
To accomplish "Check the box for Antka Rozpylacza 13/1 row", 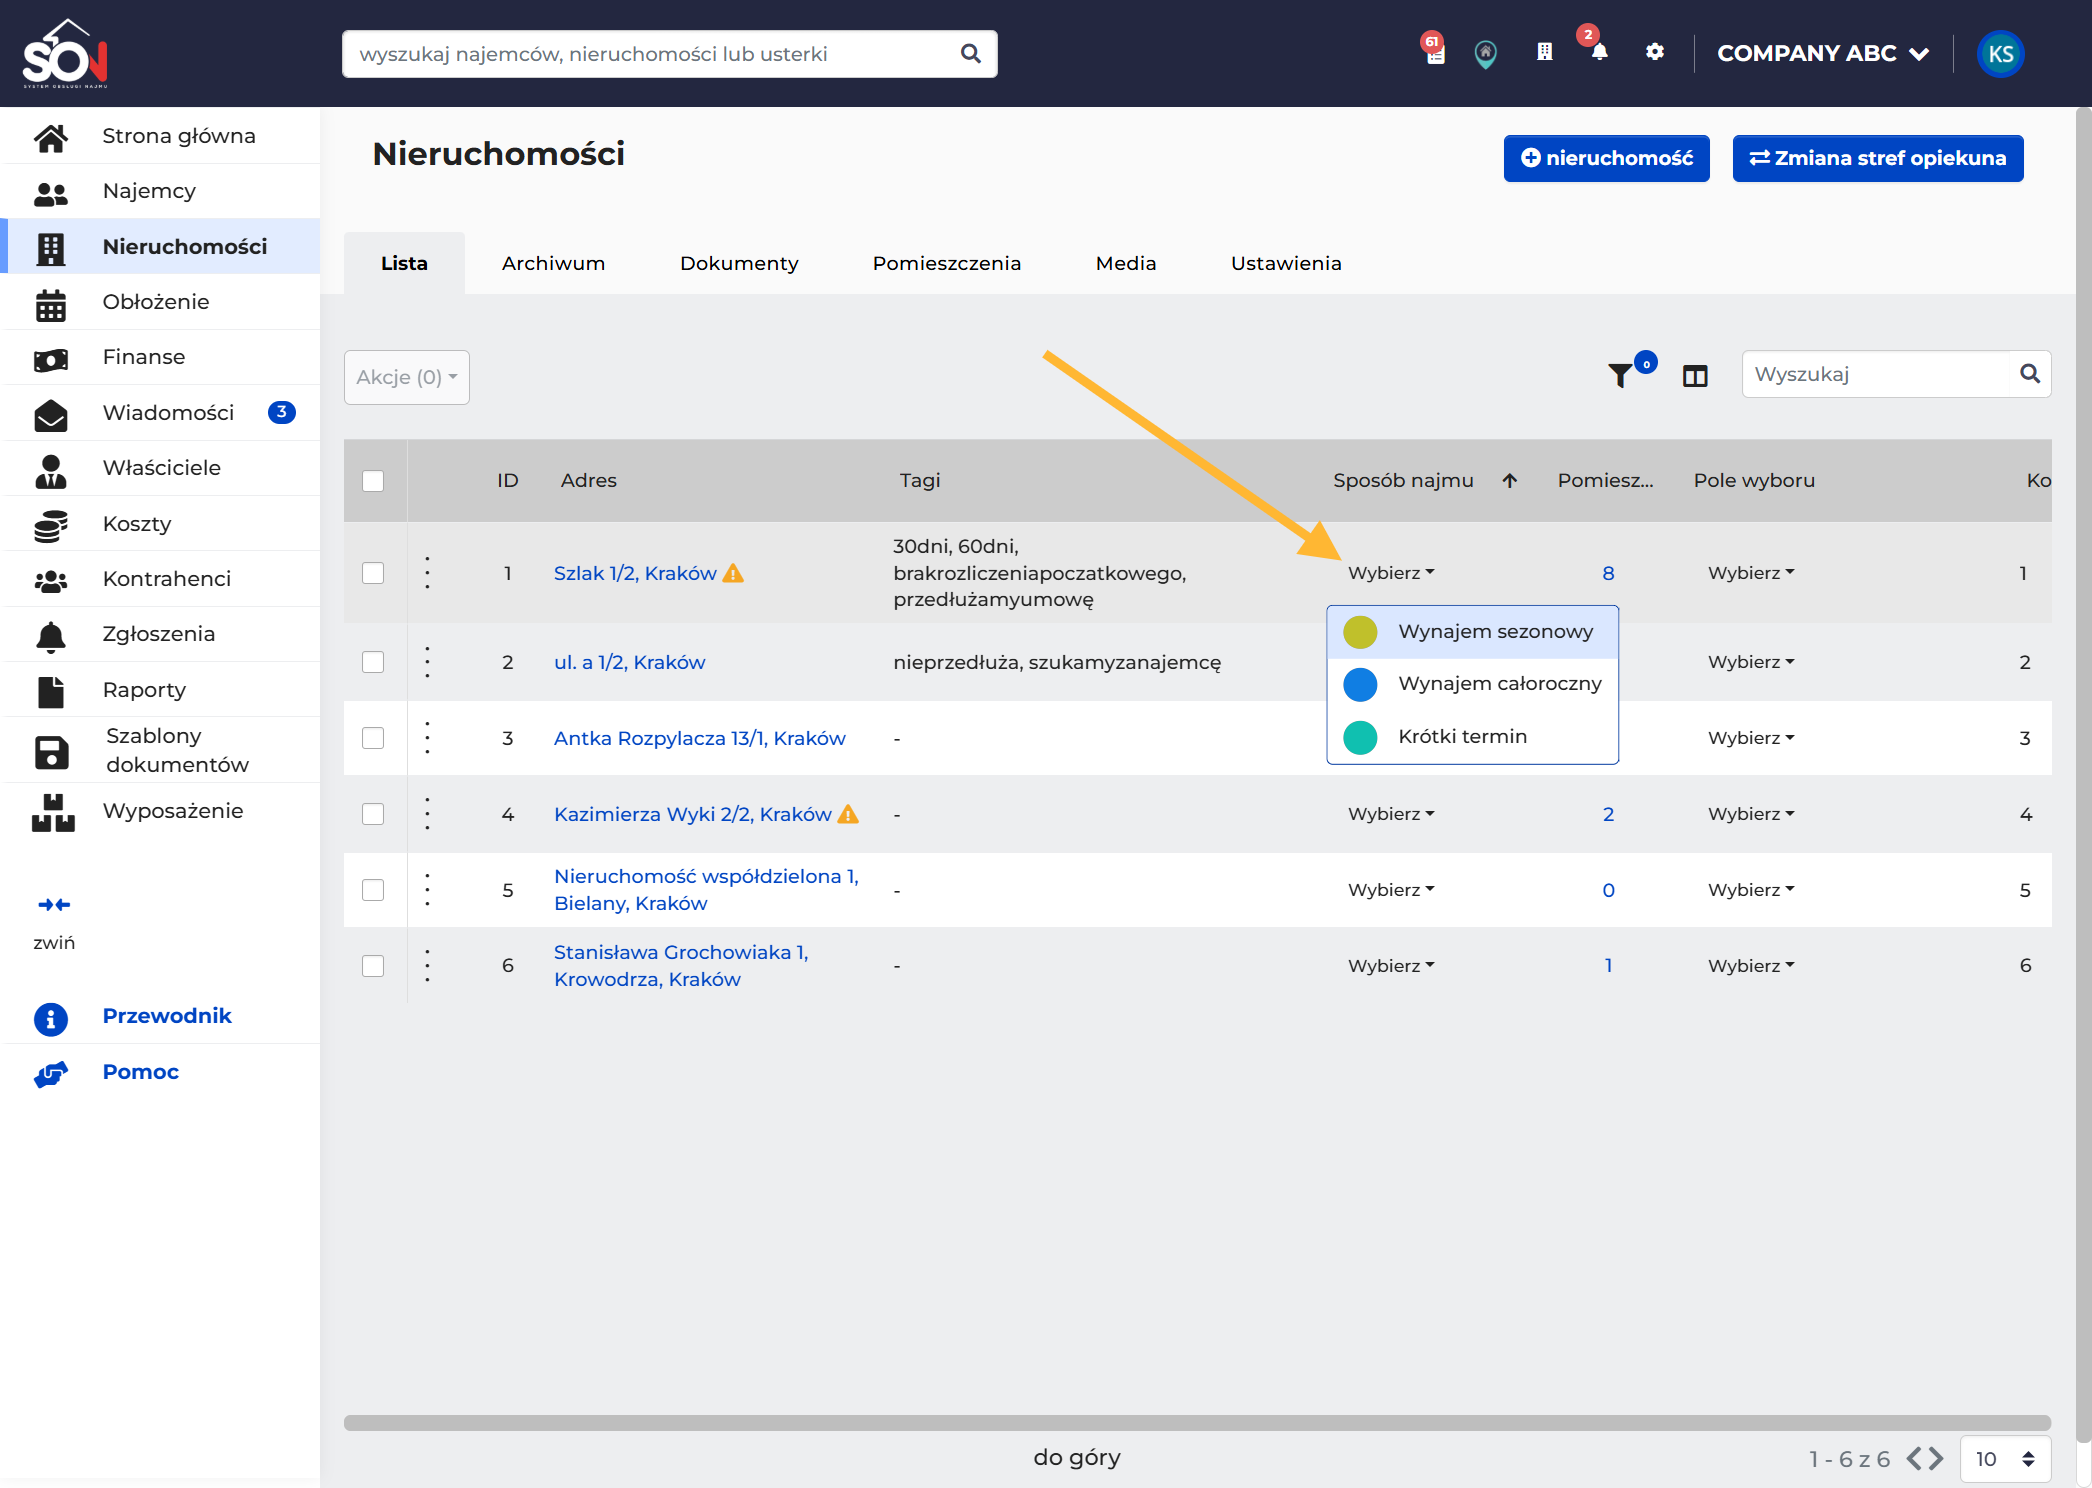I will (373, 738).
